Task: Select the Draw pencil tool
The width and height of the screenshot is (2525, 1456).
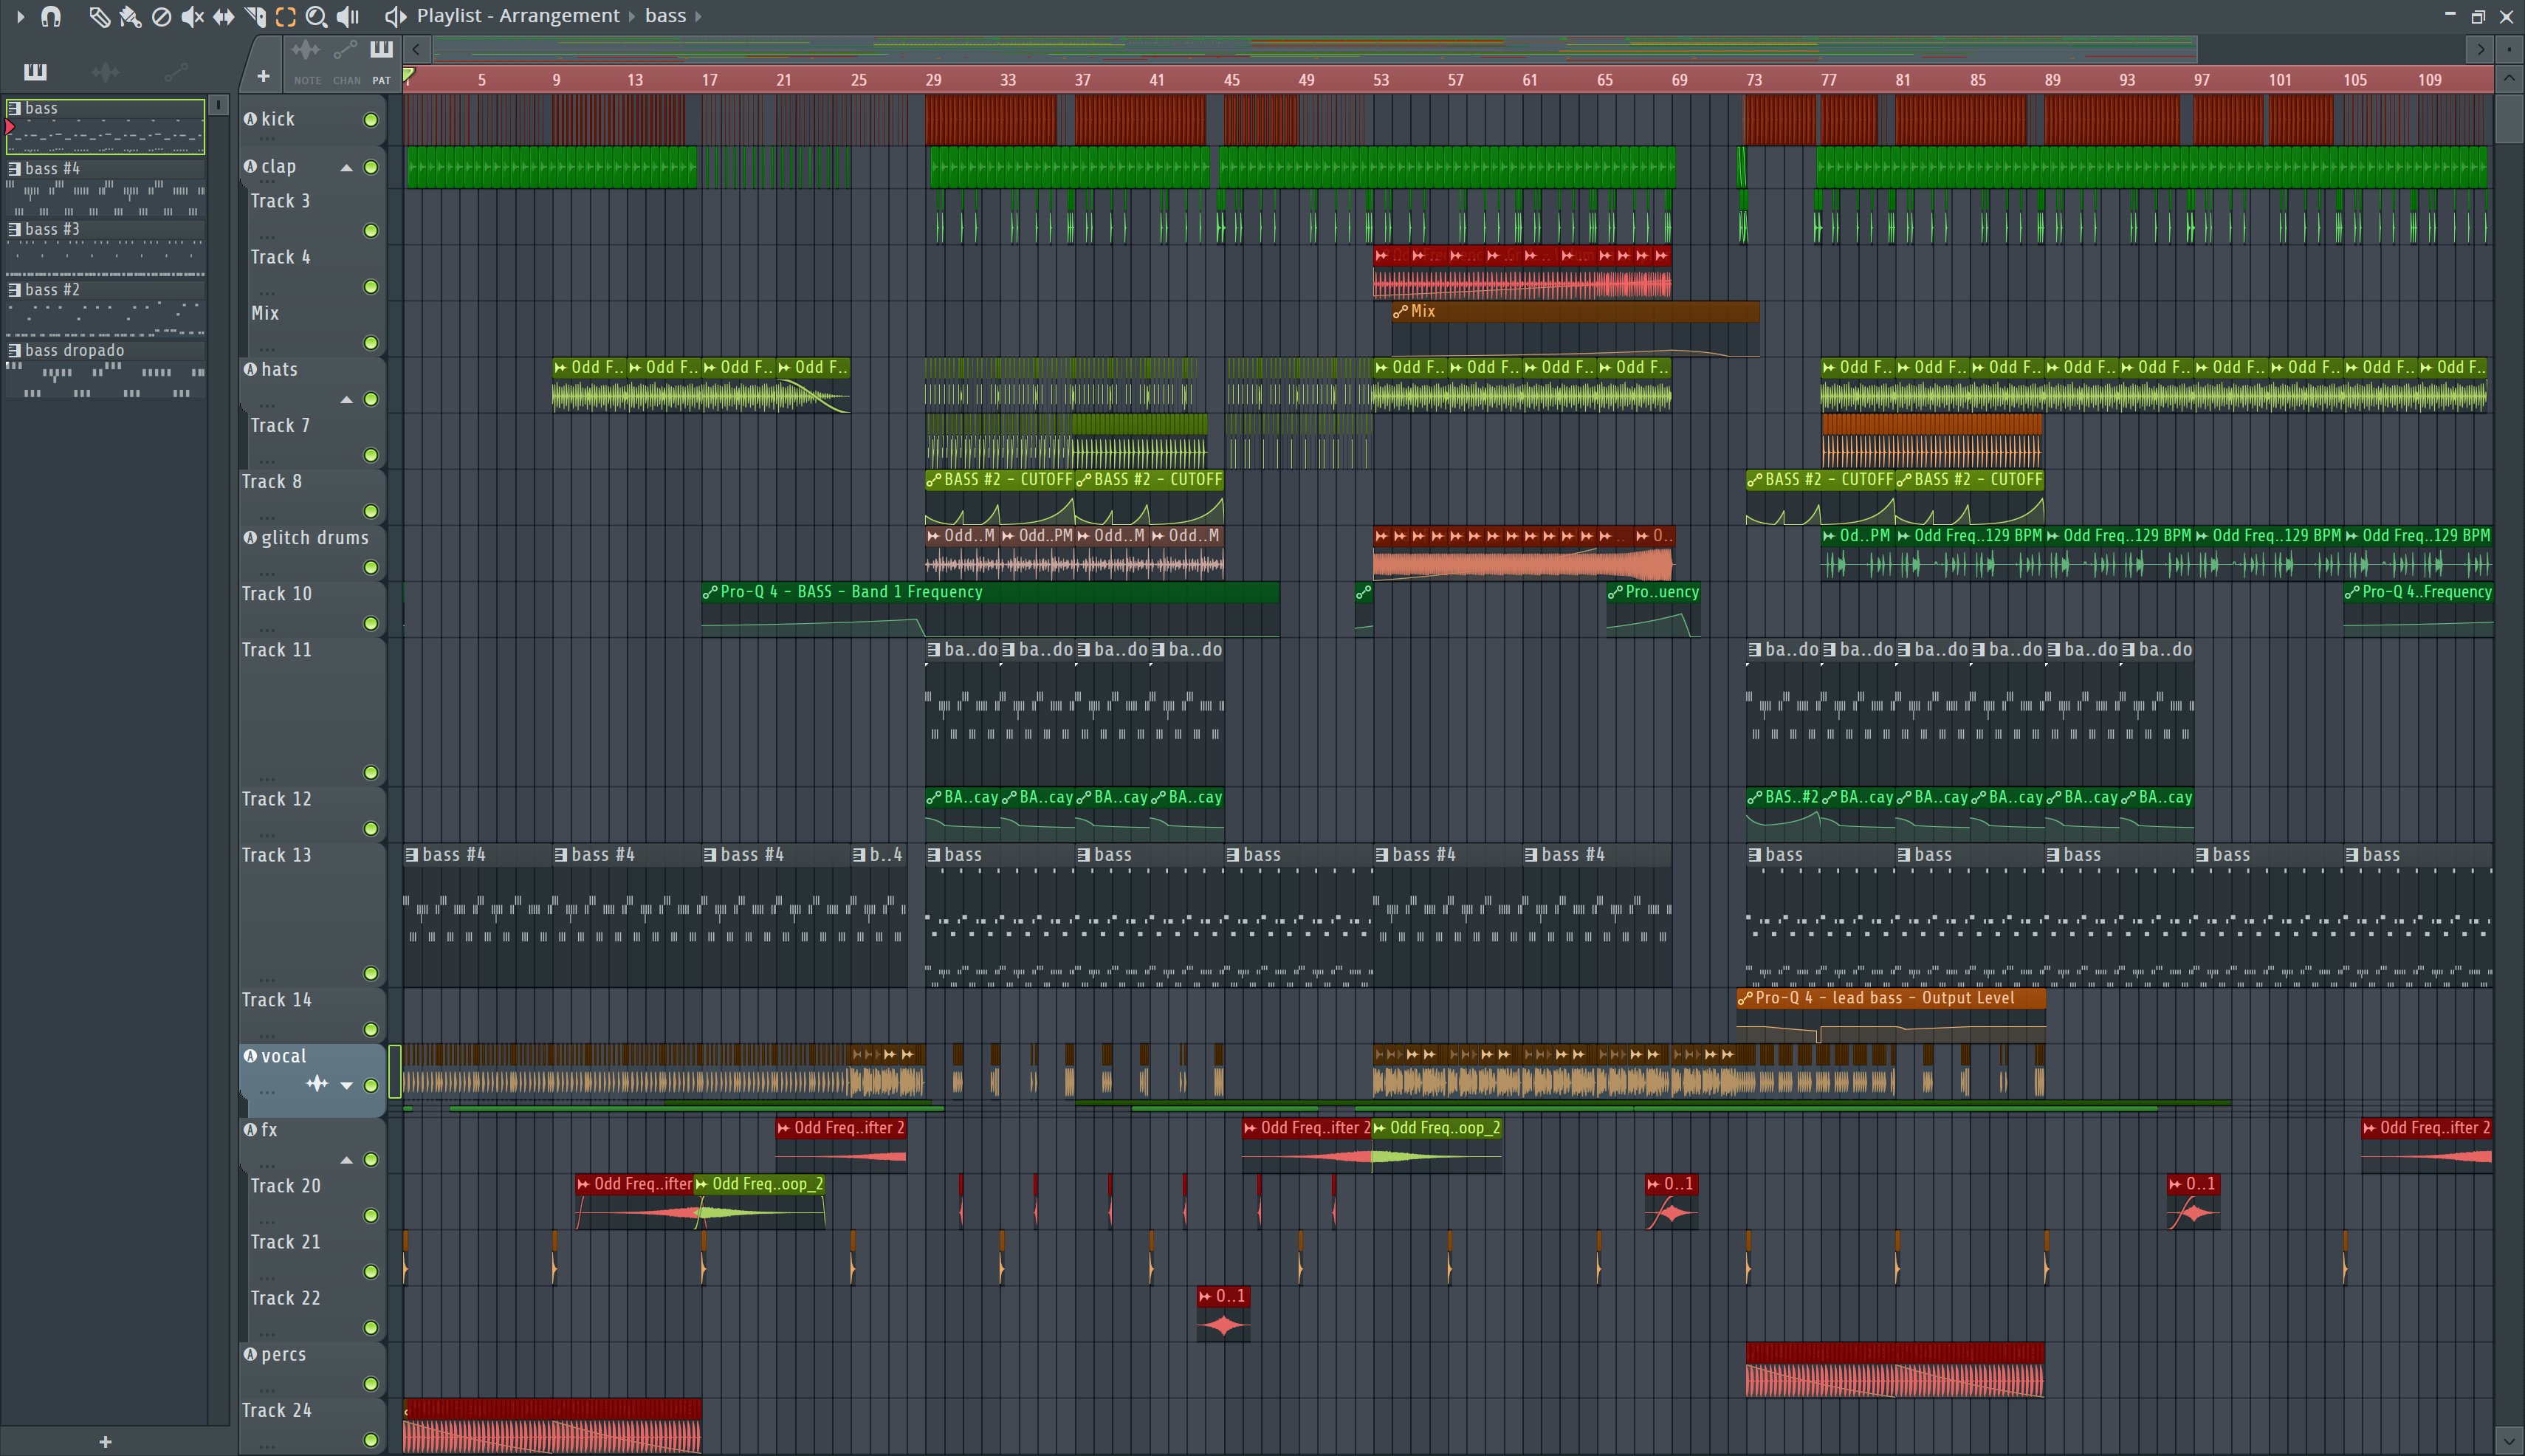Action: 98,16
